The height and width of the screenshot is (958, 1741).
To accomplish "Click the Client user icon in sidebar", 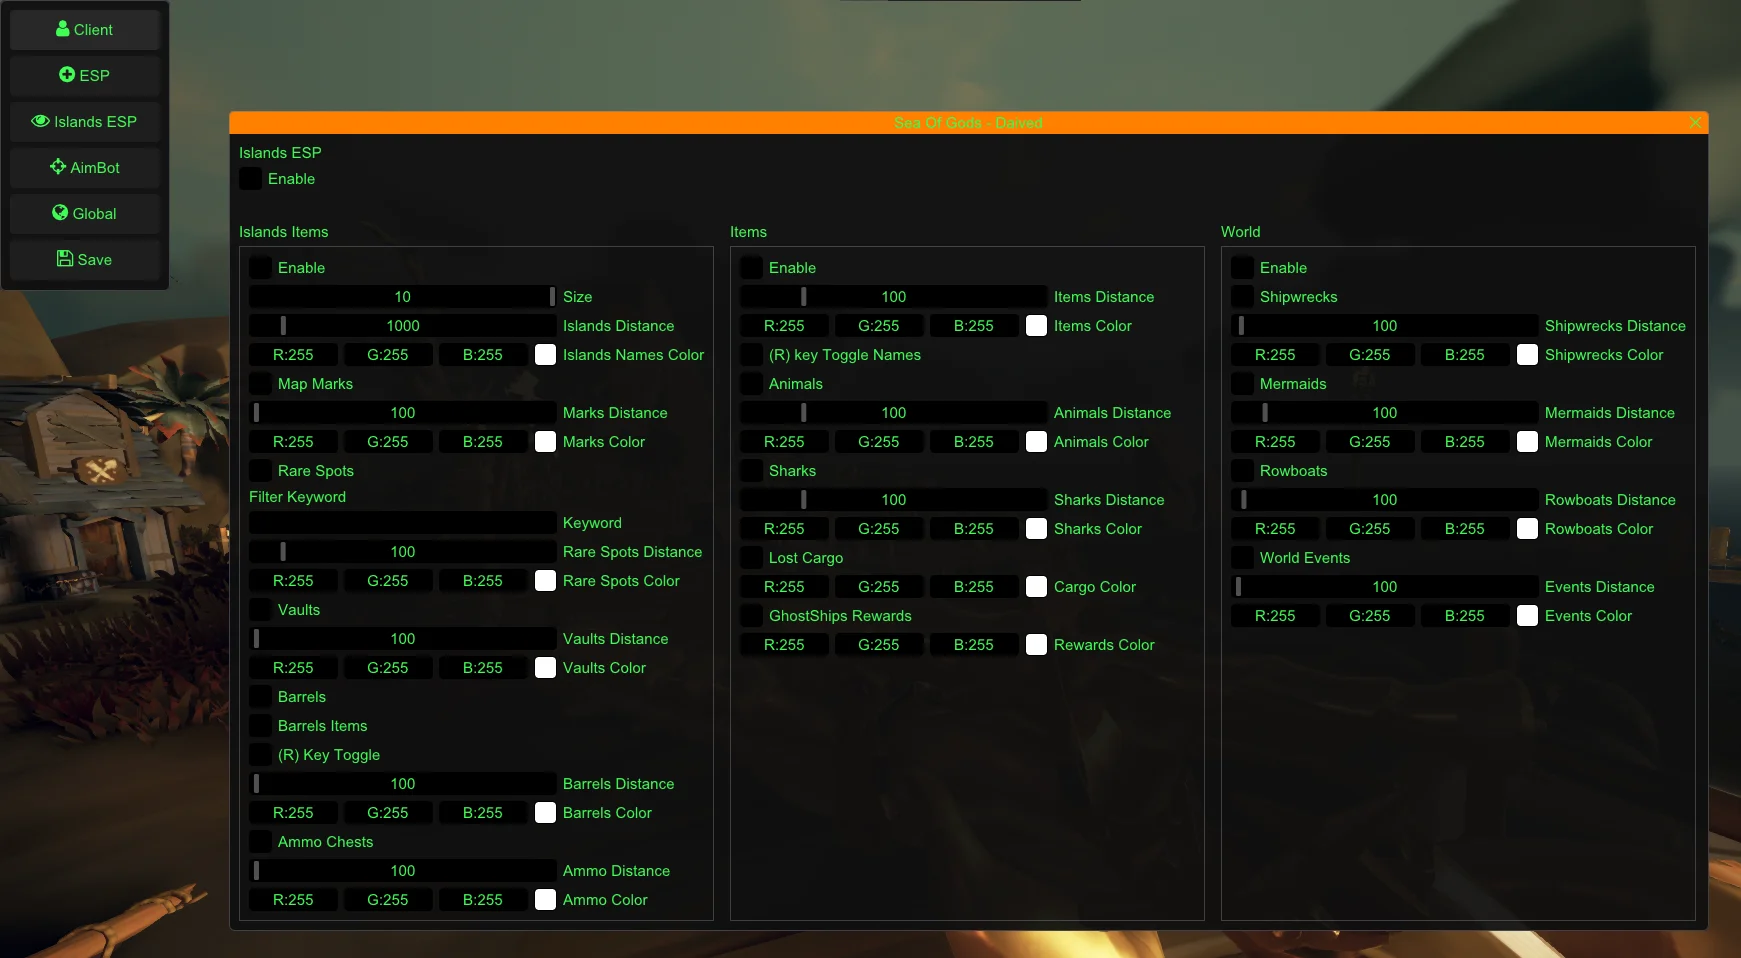I will coord(63,29).
